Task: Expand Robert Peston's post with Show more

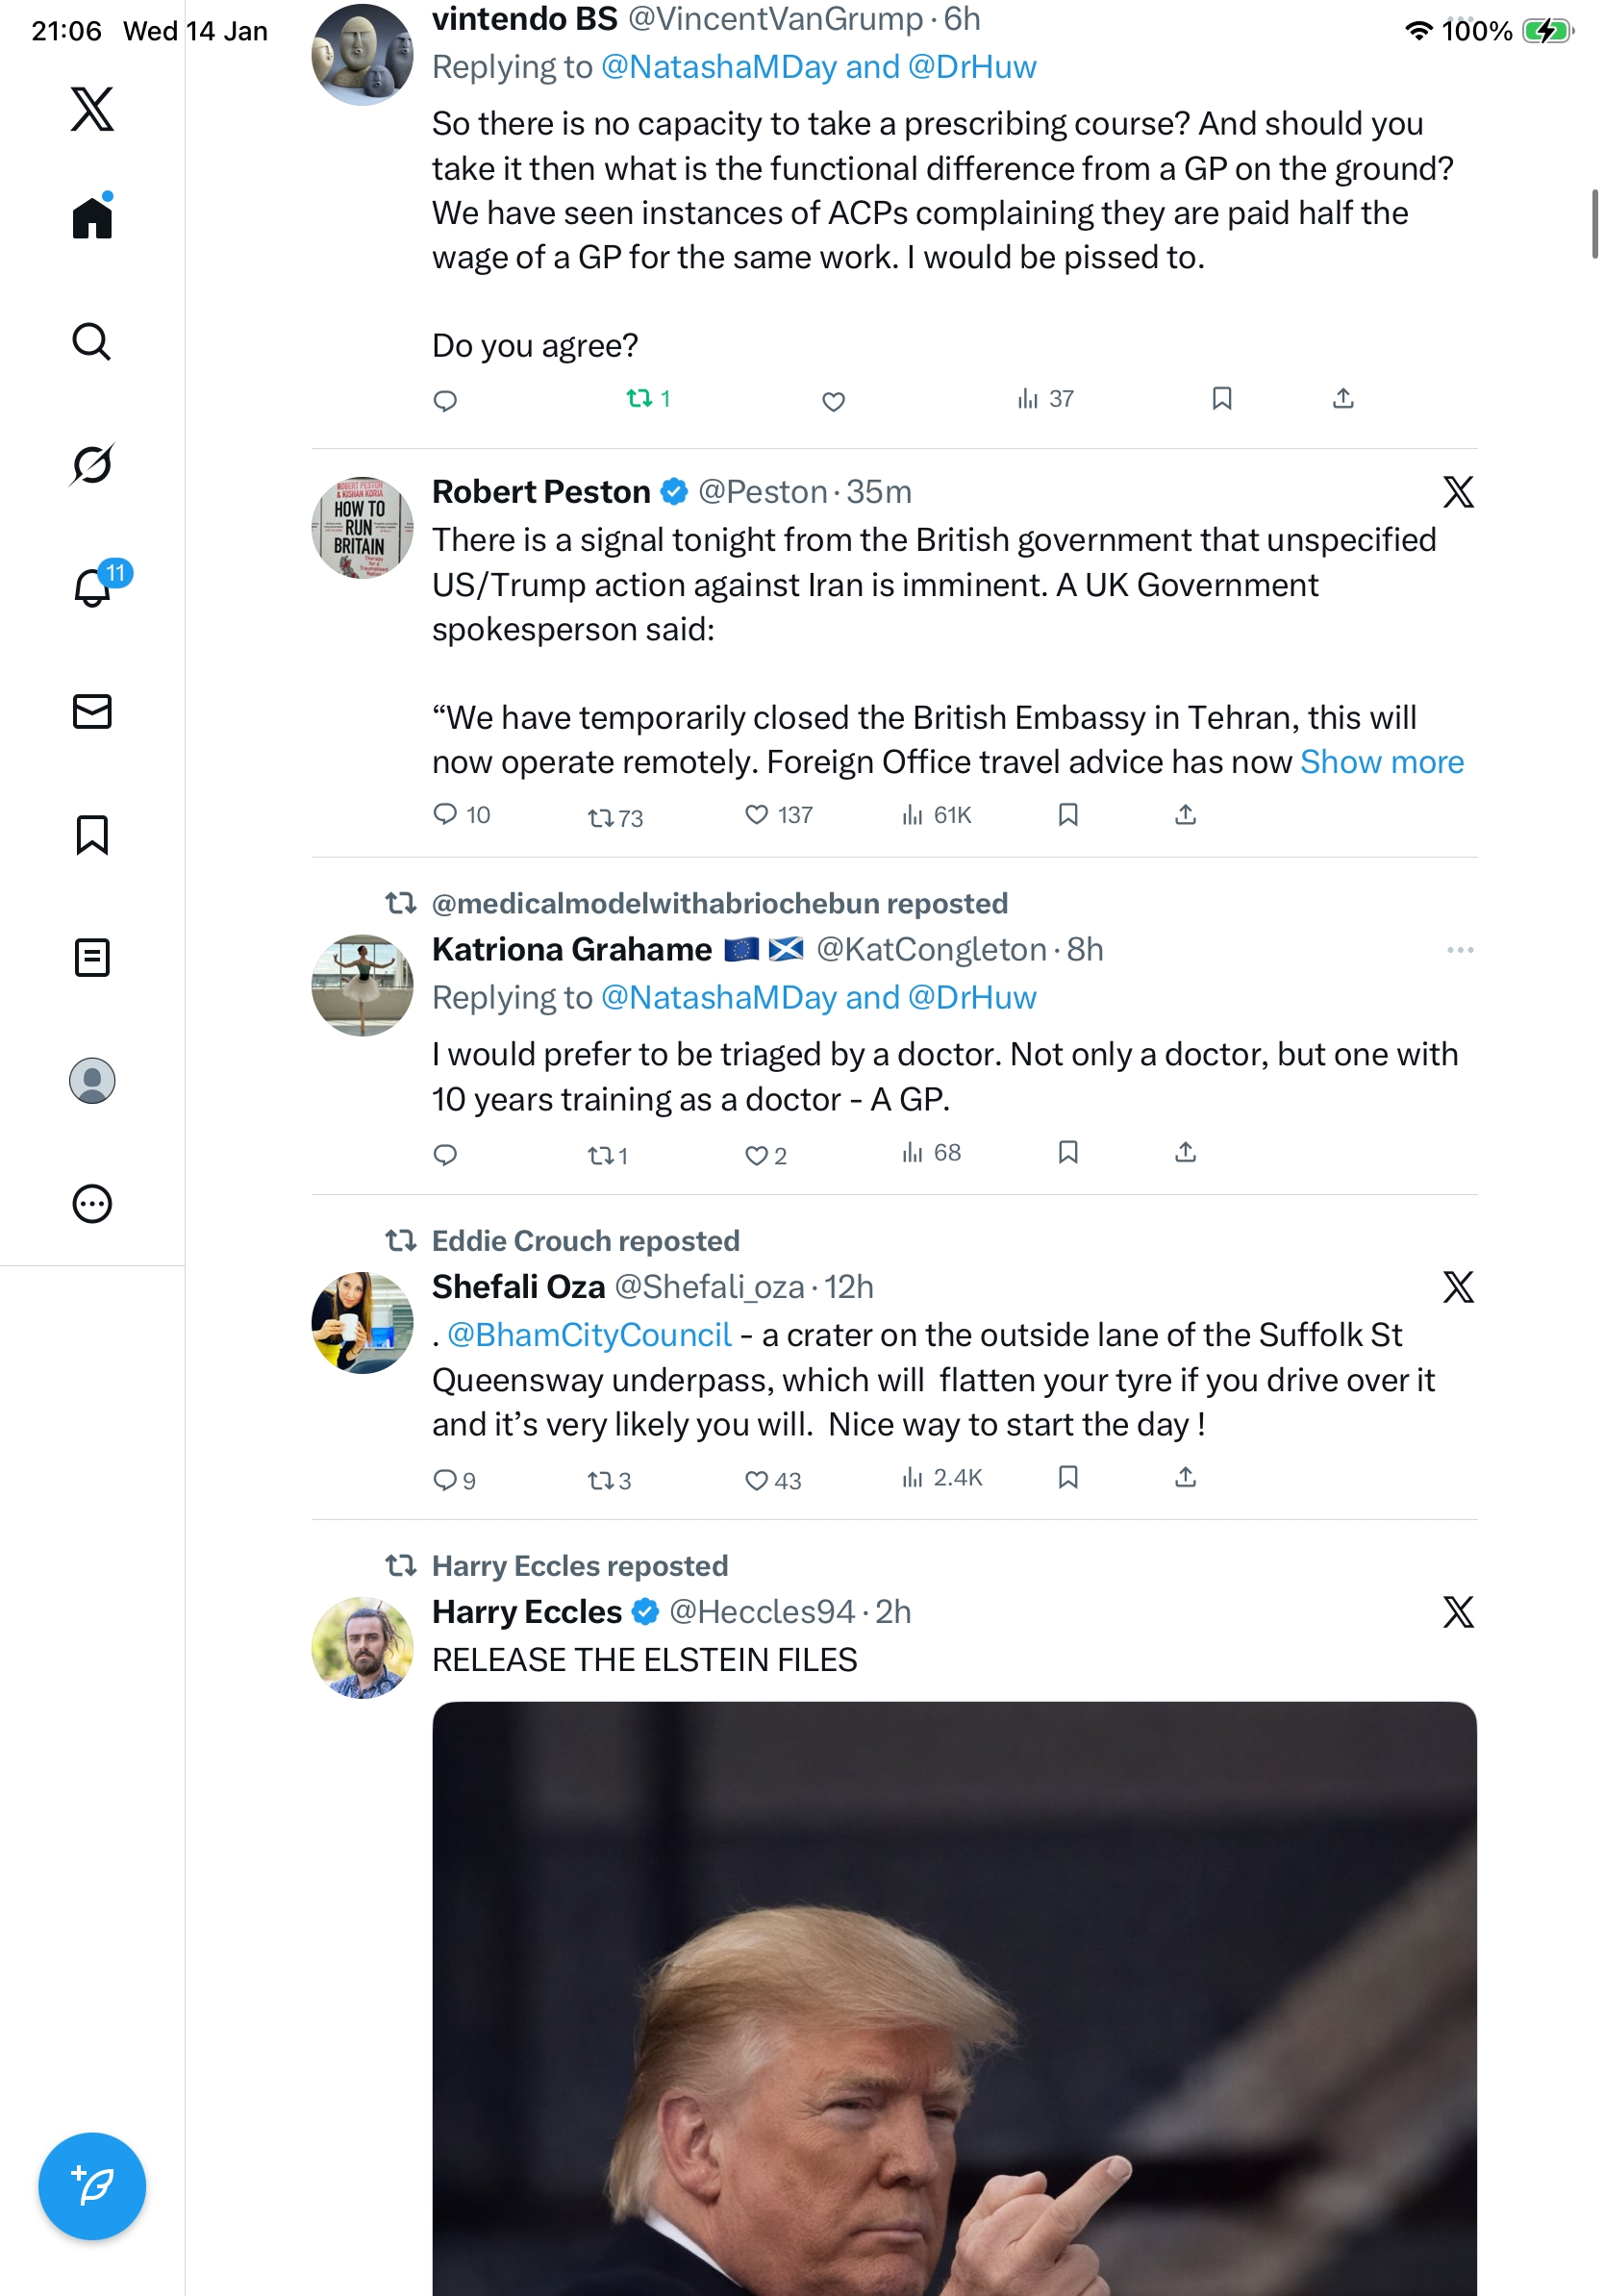Action: click(x=1381, y=763)
